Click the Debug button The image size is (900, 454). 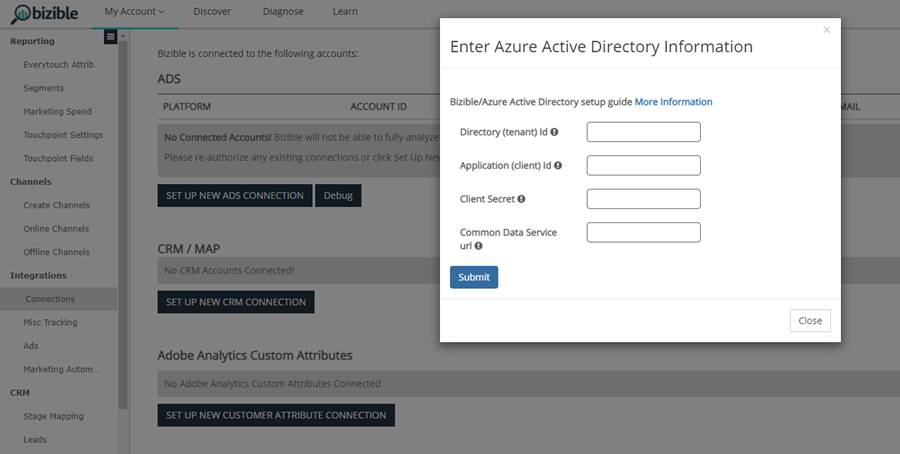click(338, 196)
